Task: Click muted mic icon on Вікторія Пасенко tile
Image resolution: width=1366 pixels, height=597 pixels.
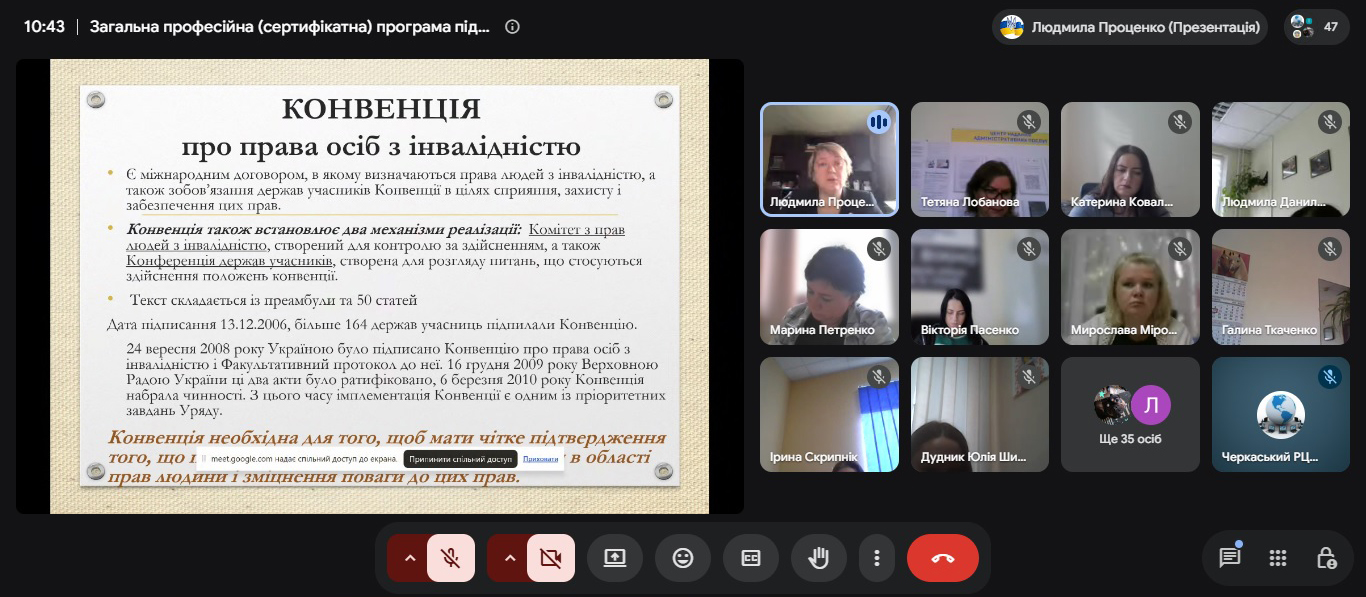Action: point(1029,249)
